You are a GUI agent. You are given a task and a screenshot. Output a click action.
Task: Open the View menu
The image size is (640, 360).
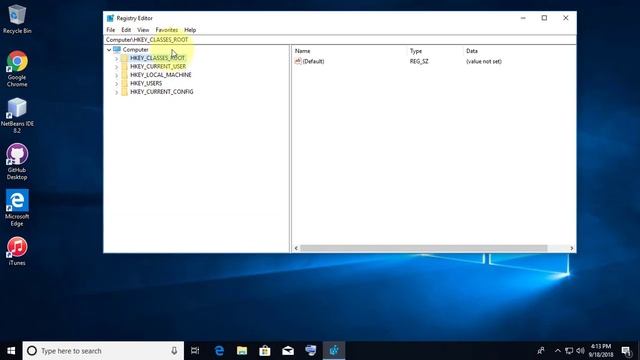pos(143,30)
